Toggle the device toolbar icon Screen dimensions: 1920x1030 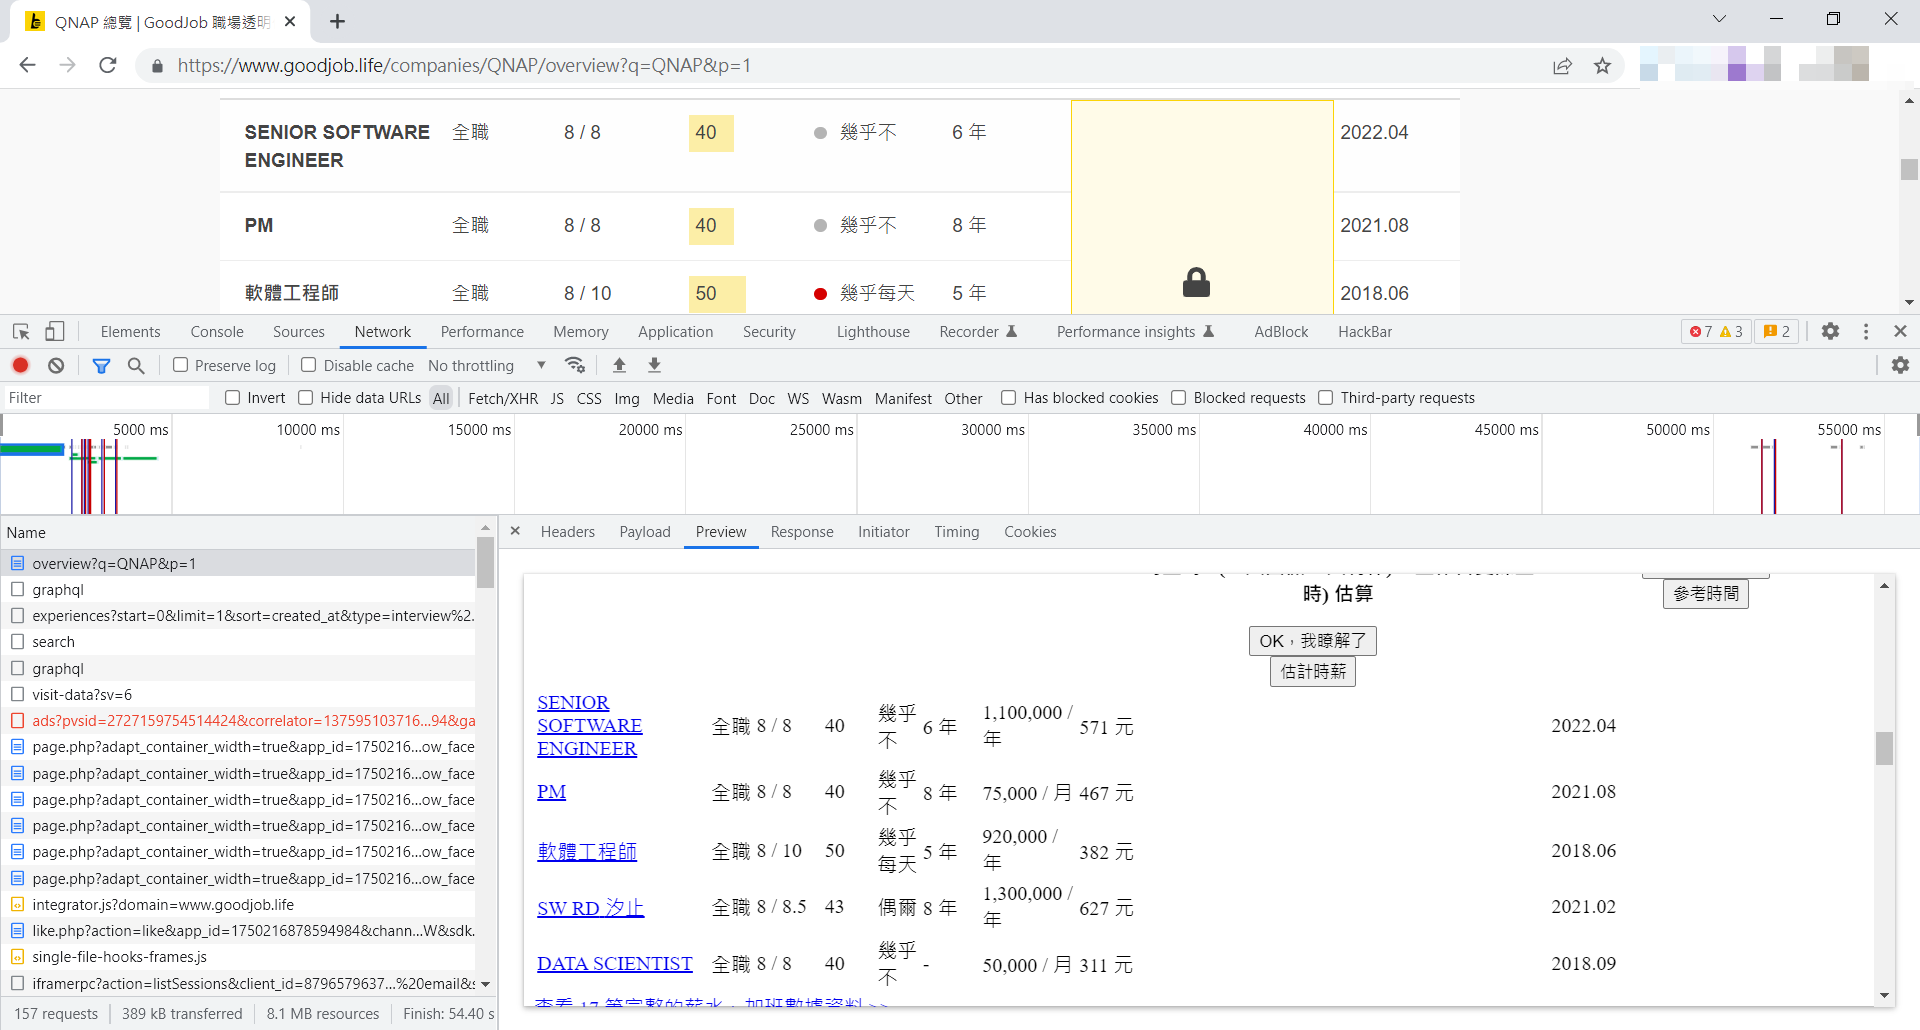pyautogui.click(x=55, y=332)
